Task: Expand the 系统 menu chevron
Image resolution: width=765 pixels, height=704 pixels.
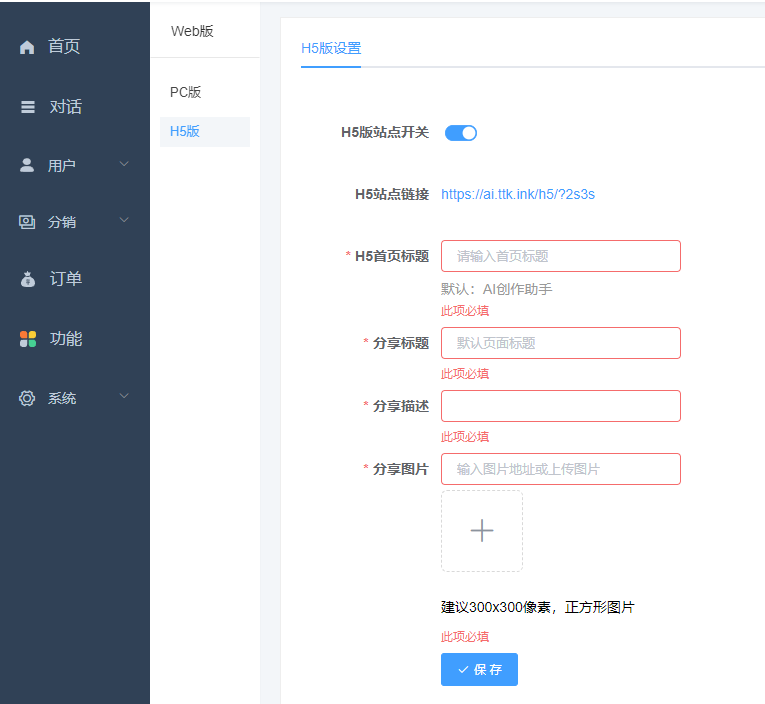Action: (x=124, y=396)
